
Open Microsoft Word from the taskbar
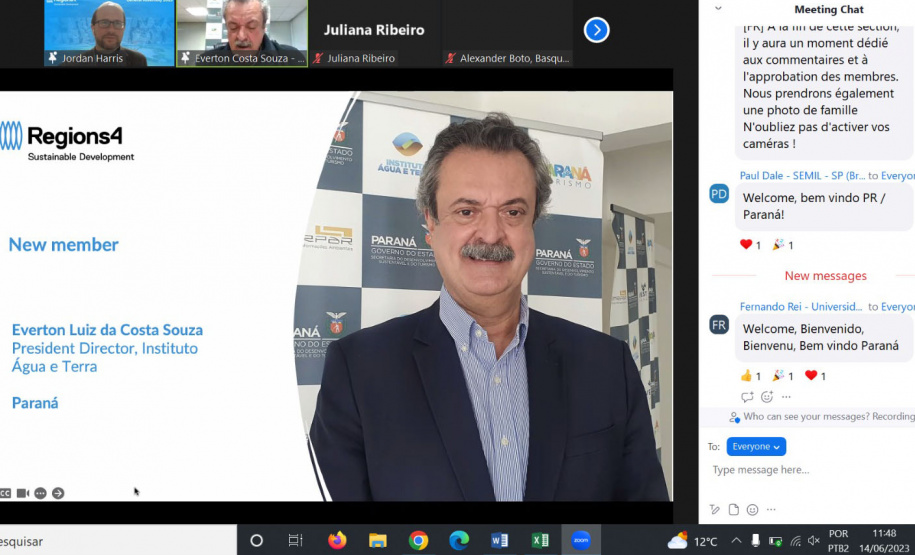coord(499,541)
